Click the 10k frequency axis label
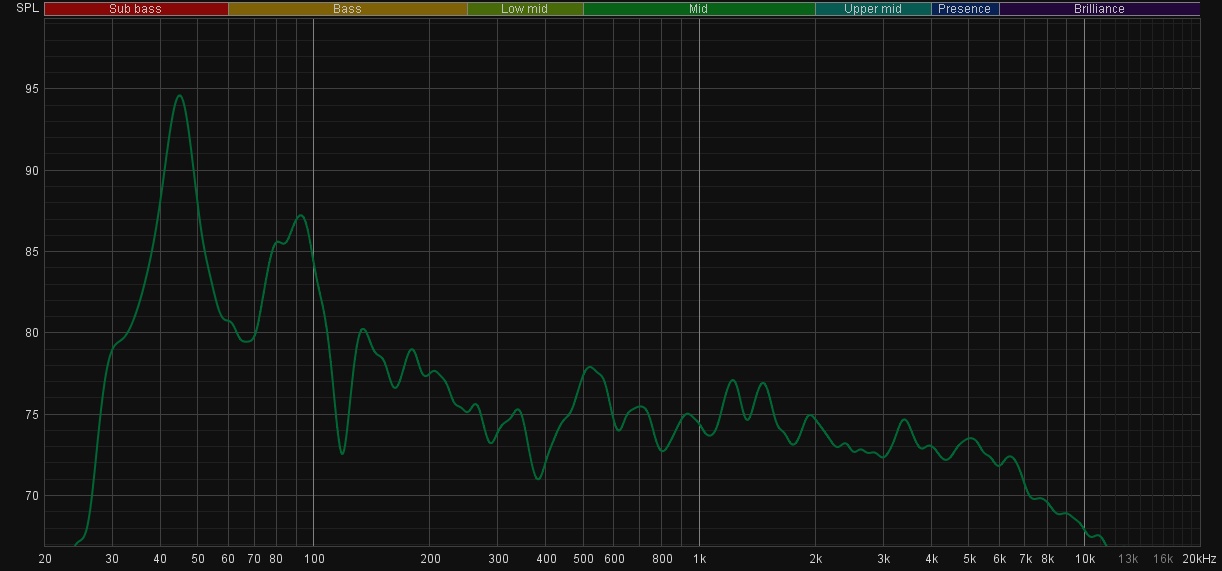1222x571 pixels. [x=1084, y=559]
